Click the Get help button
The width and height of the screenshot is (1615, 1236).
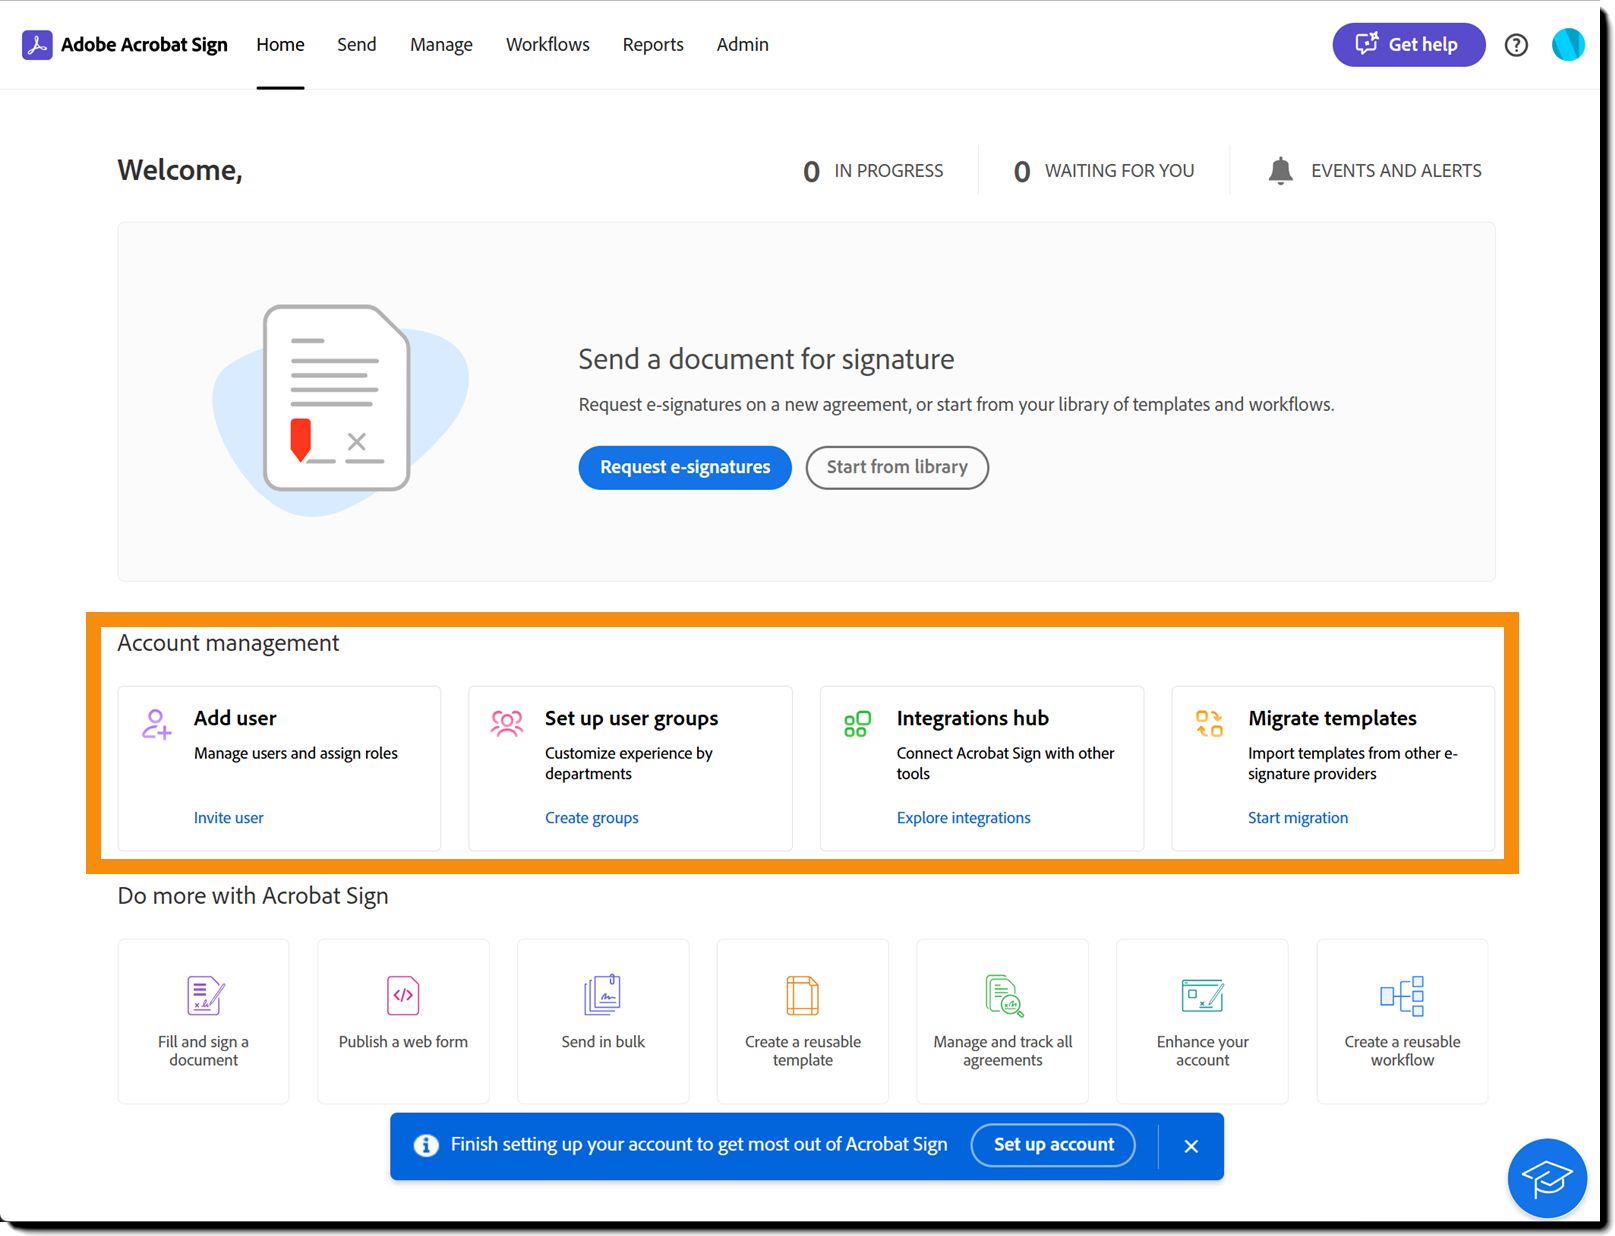pos(1409,45)
